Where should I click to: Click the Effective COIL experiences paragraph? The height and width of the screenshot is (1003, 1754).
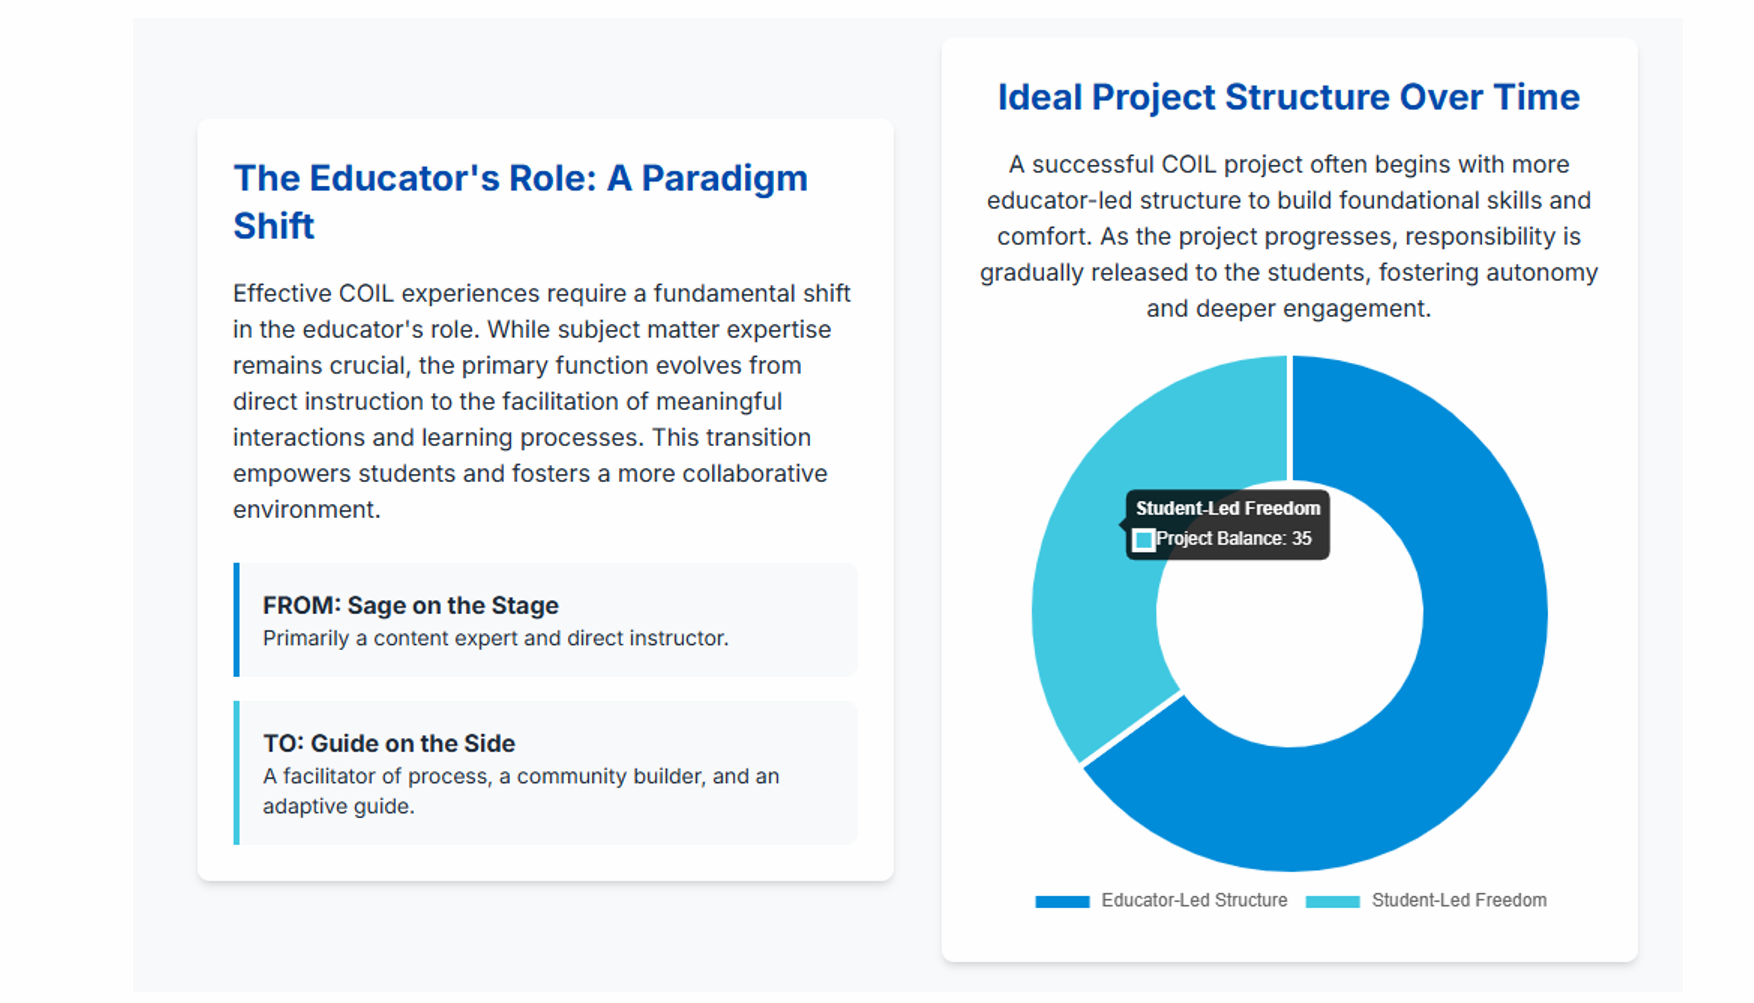(541, 401)
